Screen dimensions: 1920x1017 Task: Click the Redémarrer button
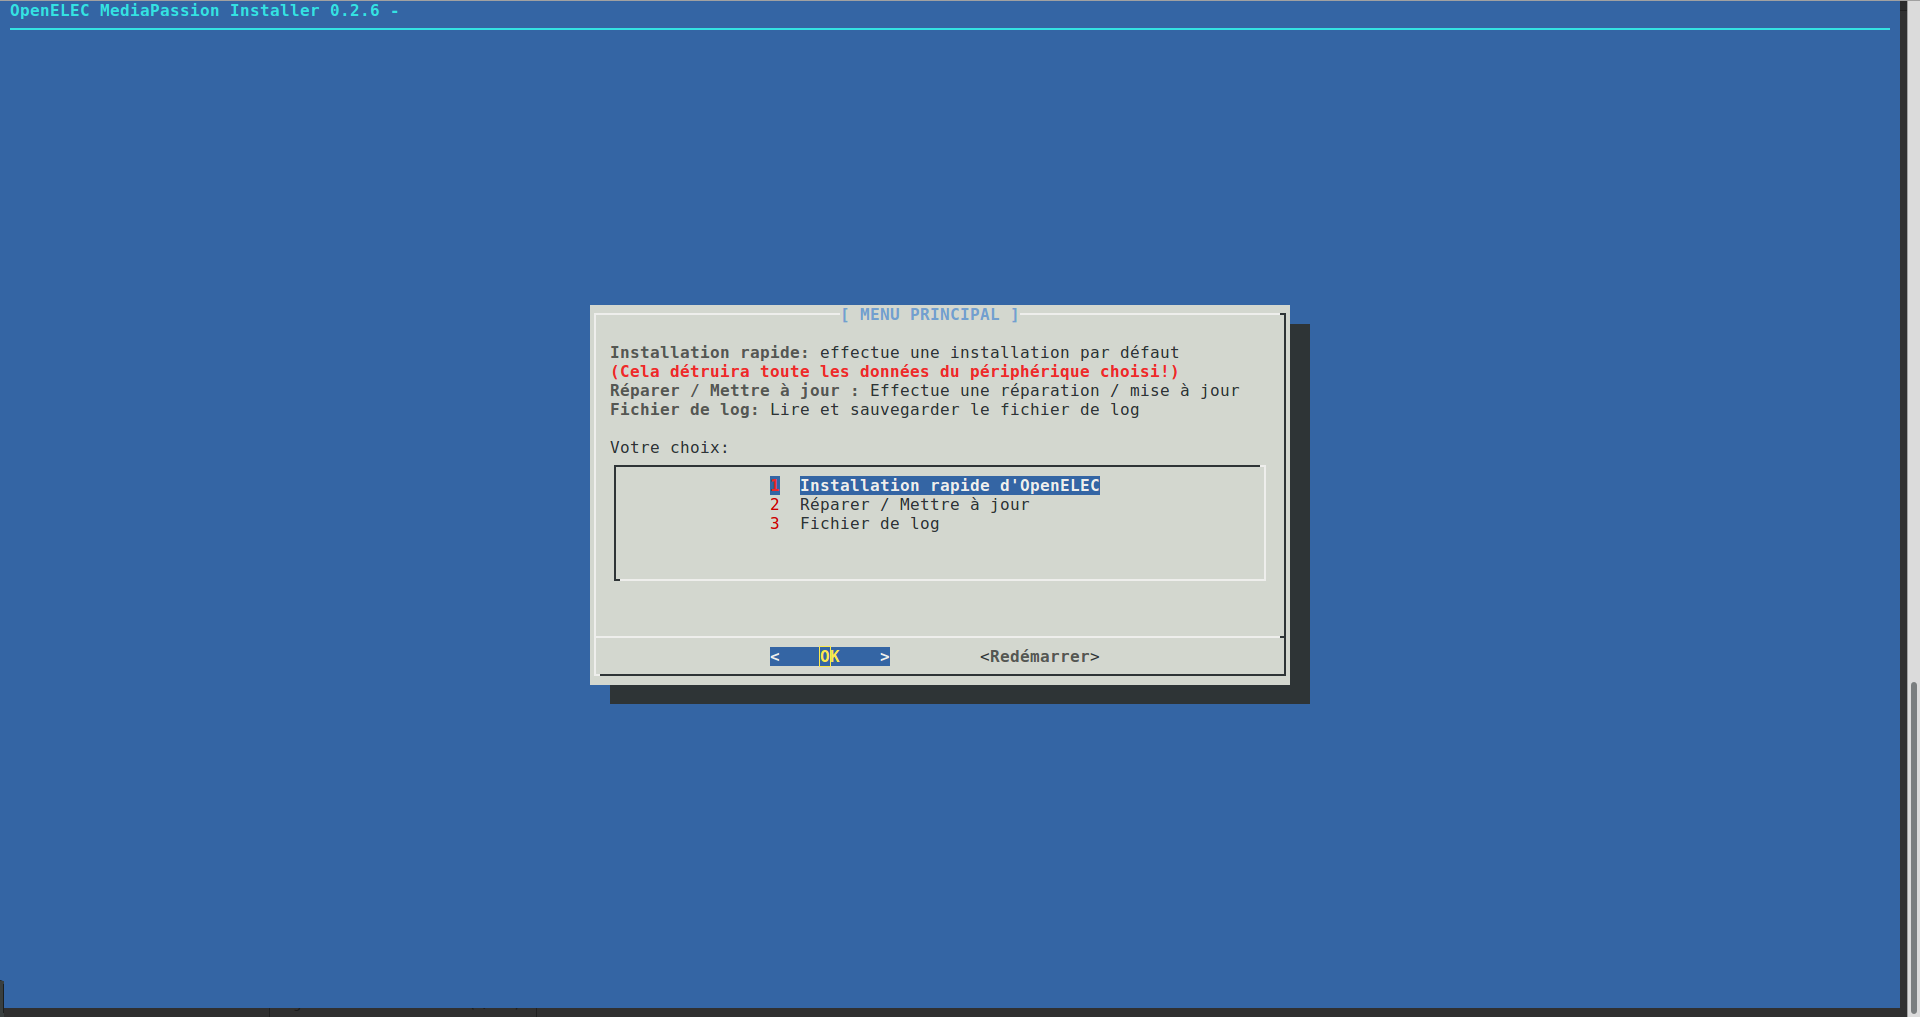pos(1039,657)
